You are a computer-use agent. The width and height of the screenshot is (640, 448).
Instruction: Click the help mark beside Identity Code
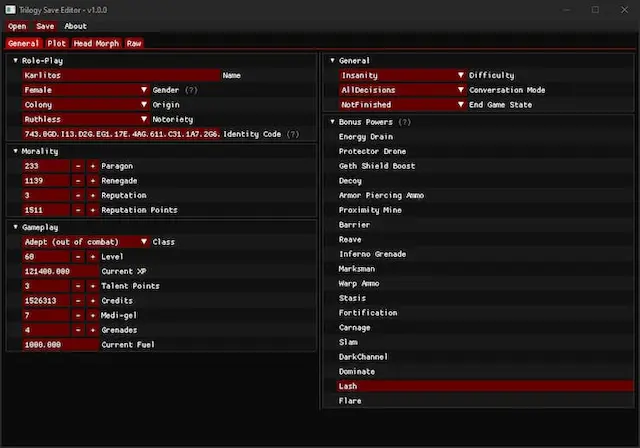293,134
